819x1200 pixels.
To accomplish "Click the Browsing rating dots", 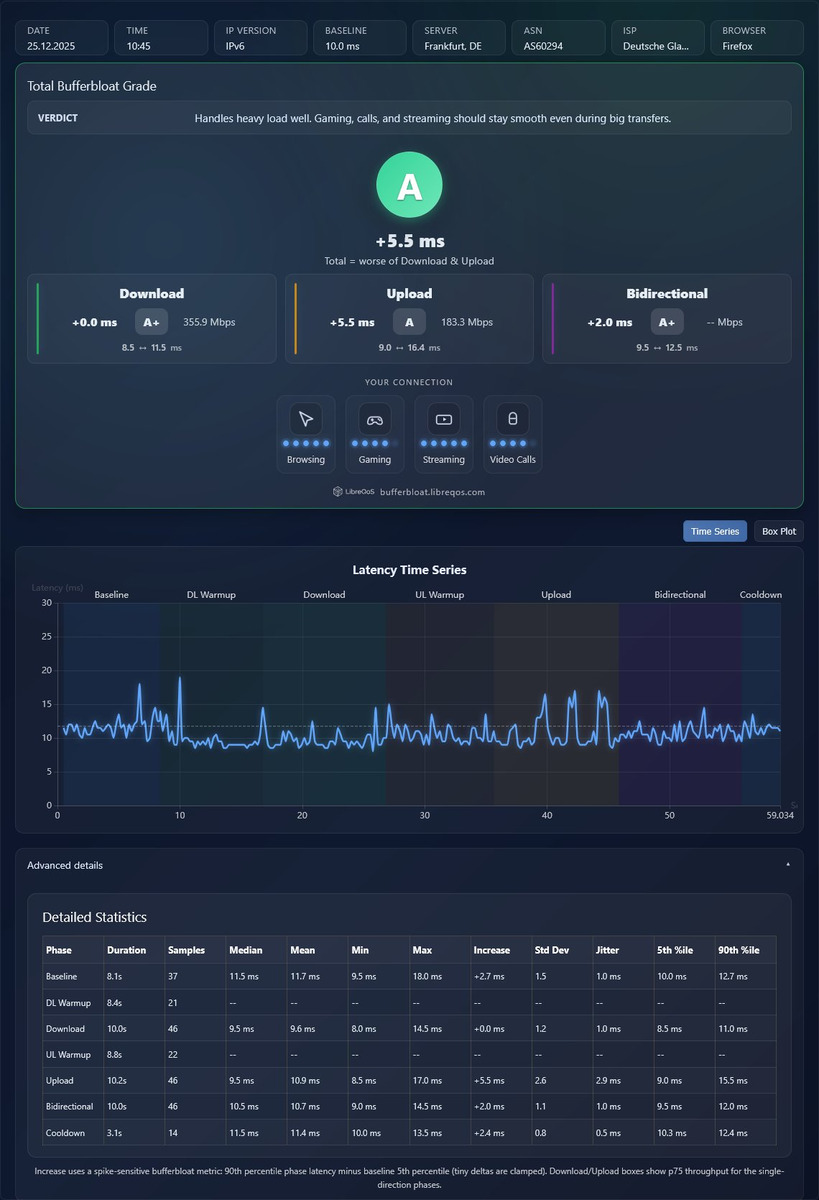I will click(x=306, y=443).
